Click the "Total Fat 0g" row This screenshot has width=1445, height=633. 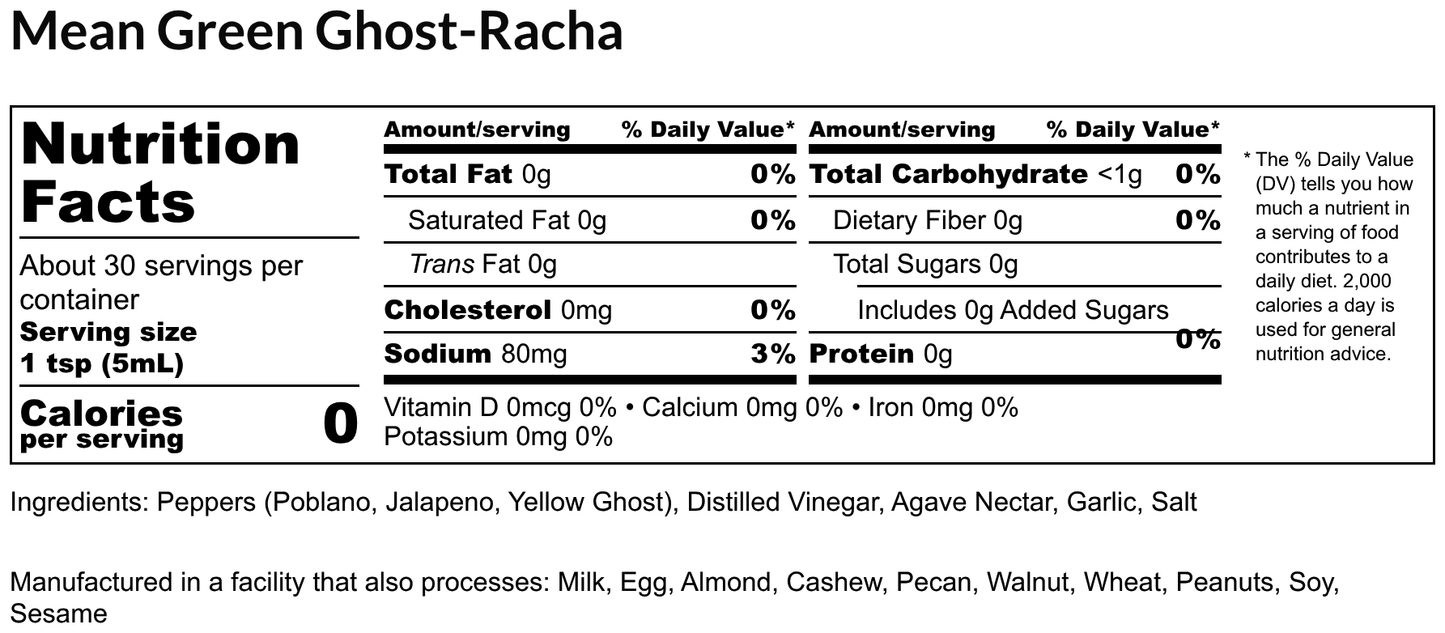click(x=467, y=175)
